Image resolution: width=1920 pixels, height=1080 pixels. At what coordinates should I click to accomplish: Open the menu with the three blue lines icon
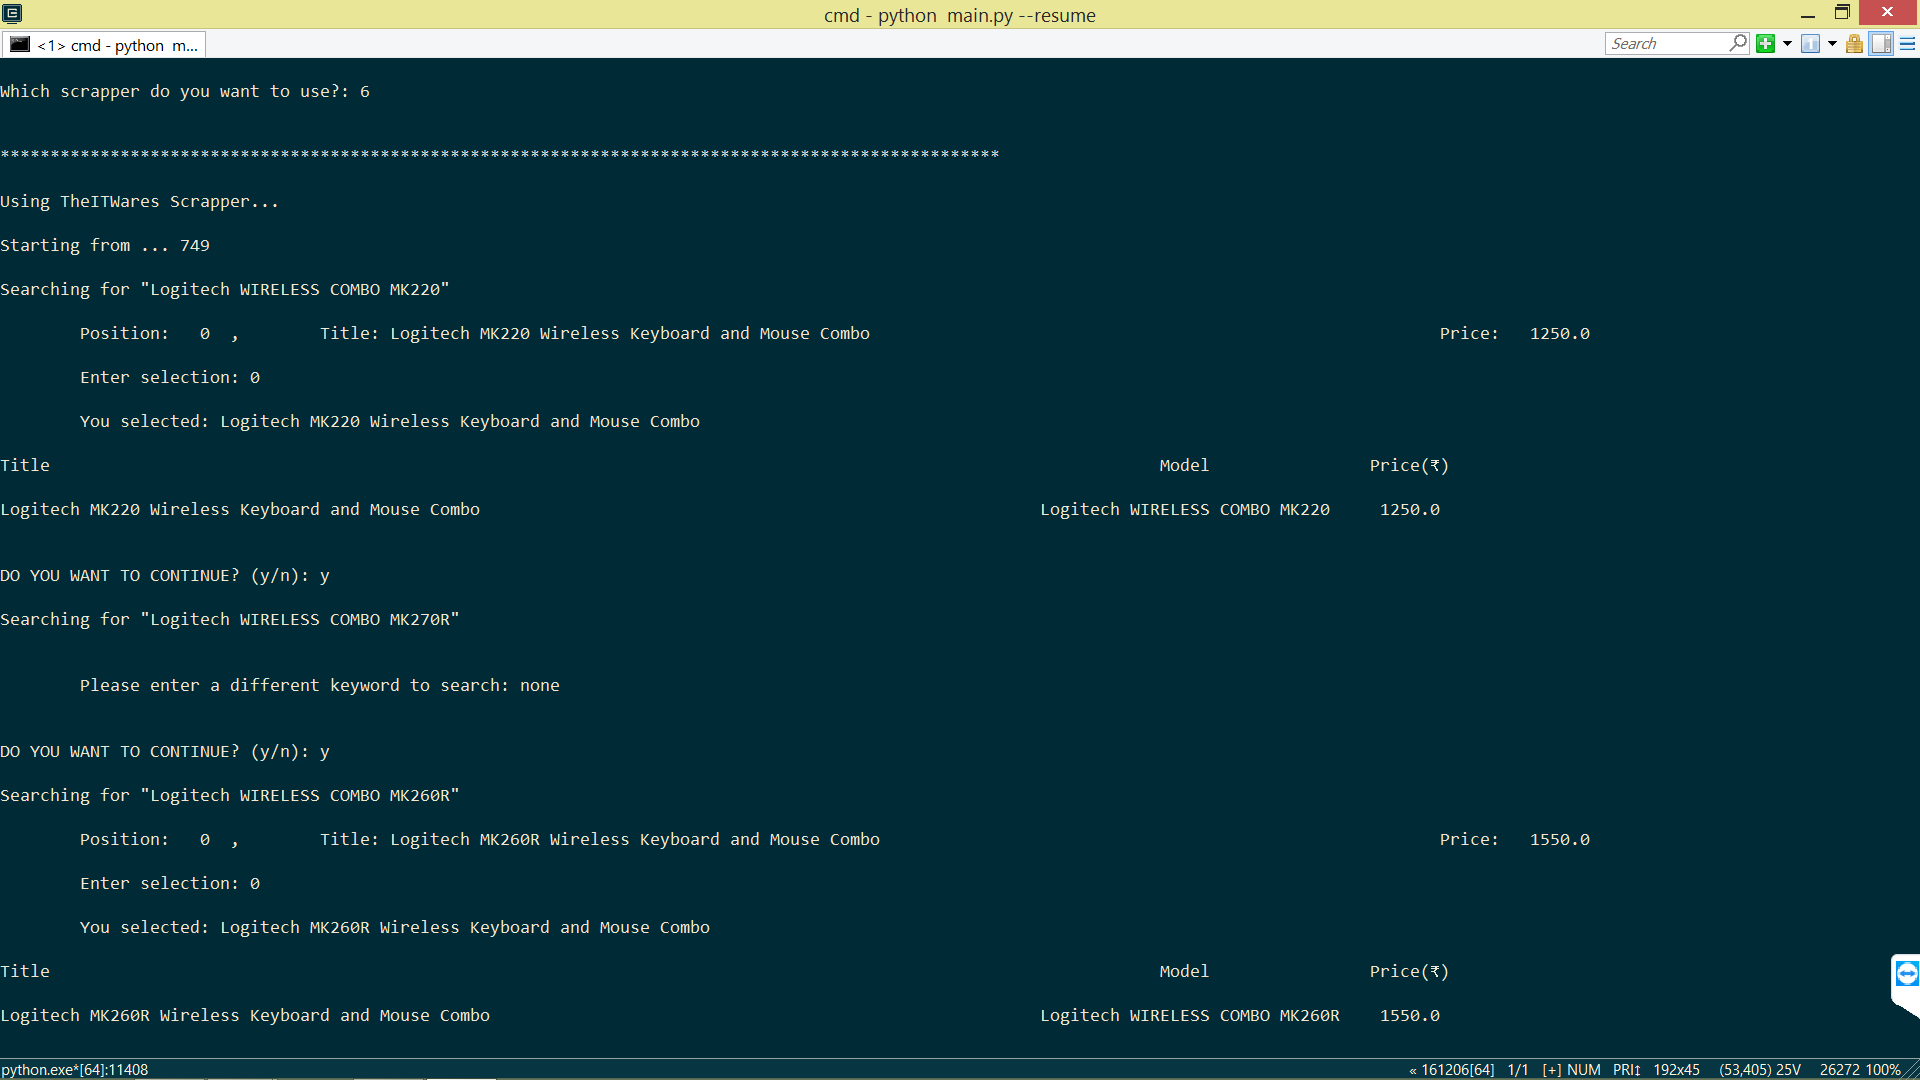pos(1907,44)
